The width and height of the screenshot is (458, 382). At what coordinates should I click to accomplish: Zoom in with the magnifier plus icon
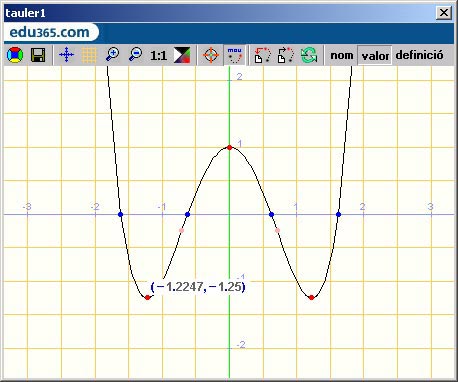112,55
